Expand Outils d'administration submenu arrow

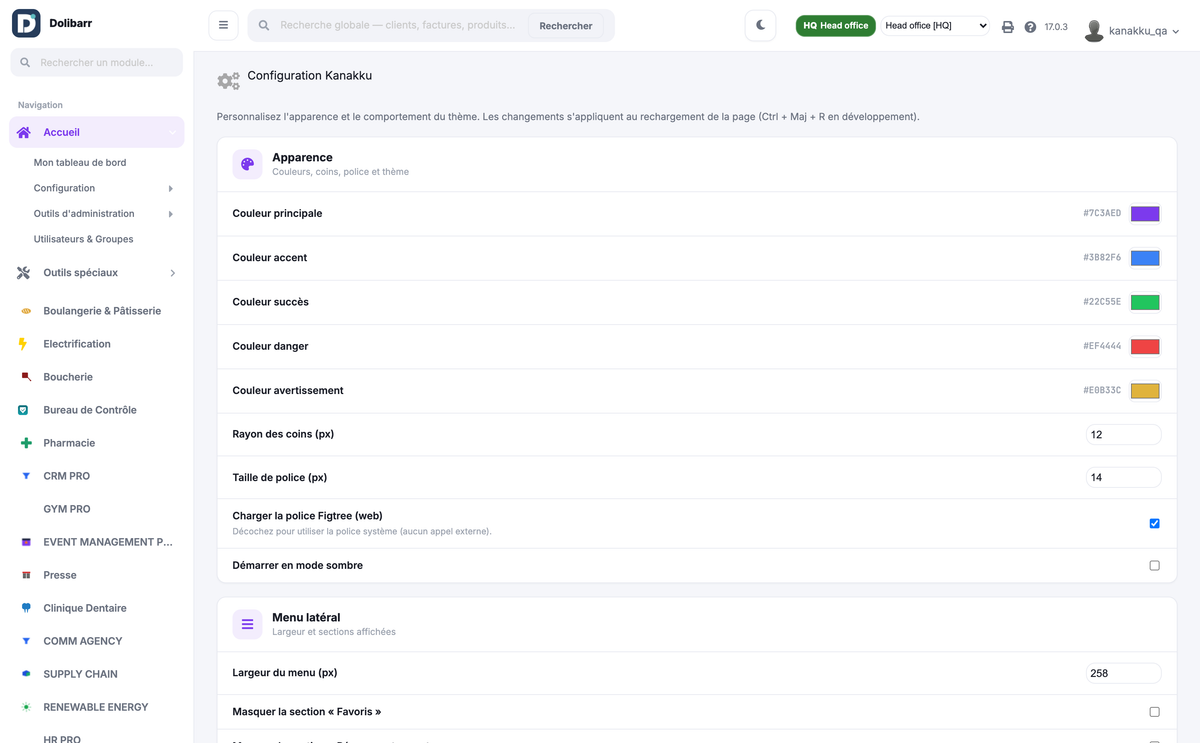(171, 214)
